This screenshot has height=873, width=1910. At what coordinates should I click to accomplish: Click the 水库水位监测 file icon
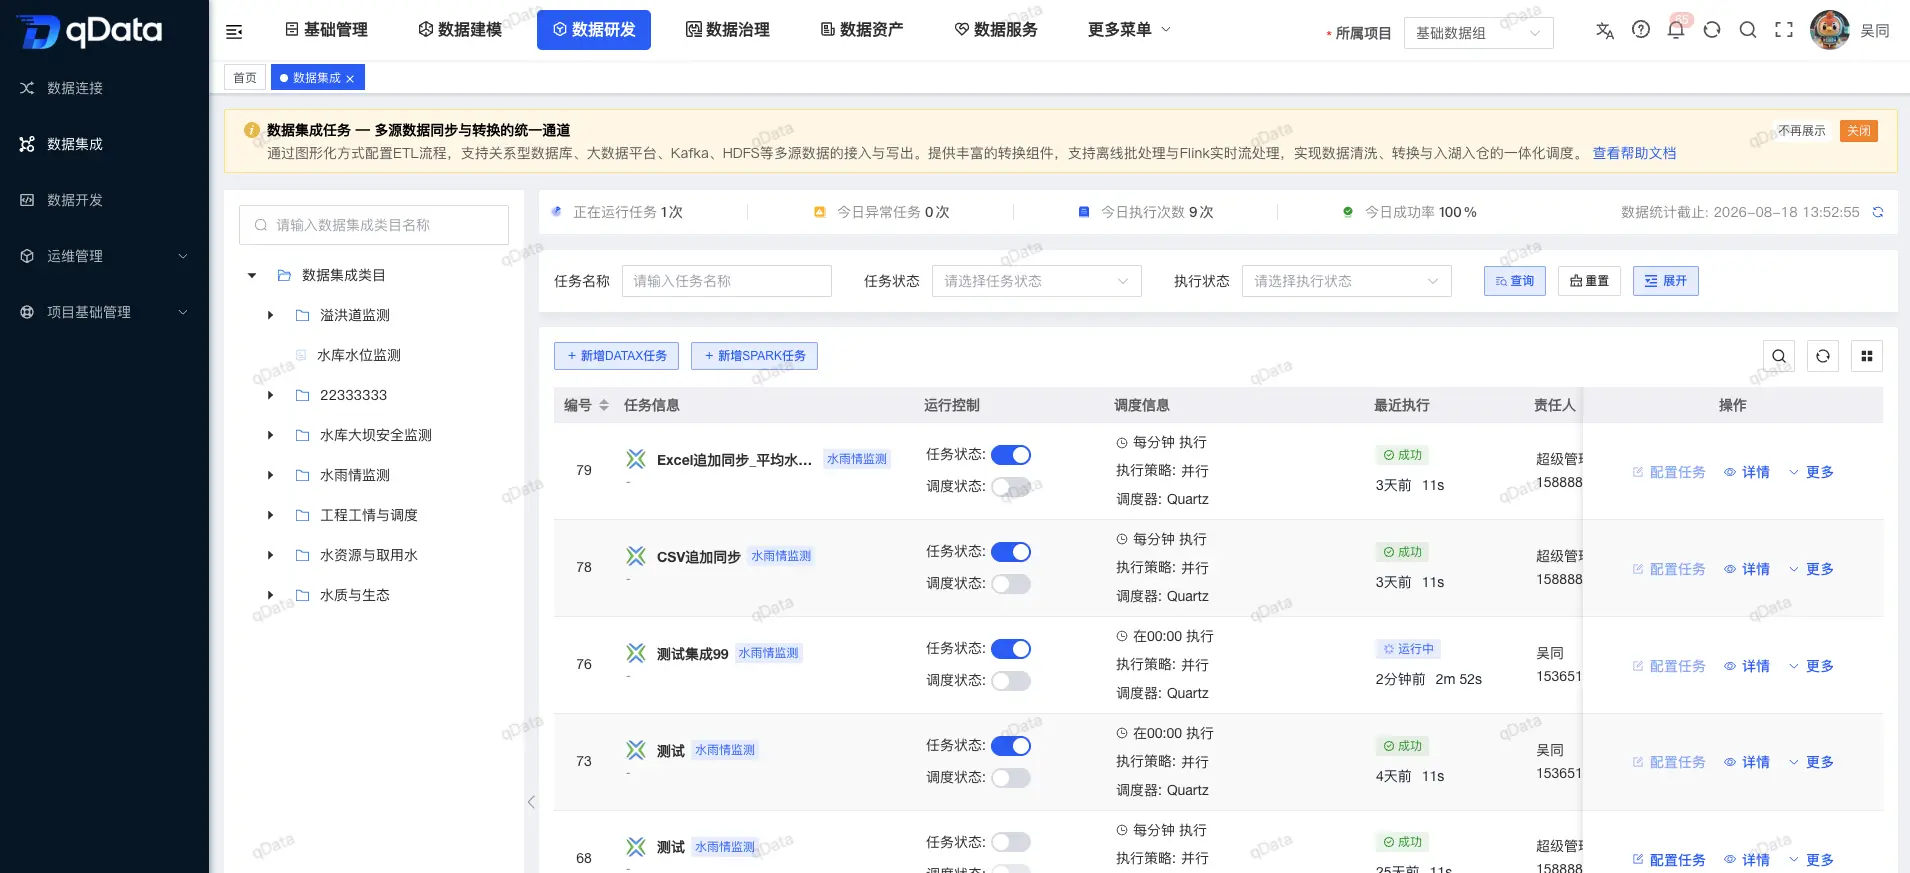(x=301, y=355)
